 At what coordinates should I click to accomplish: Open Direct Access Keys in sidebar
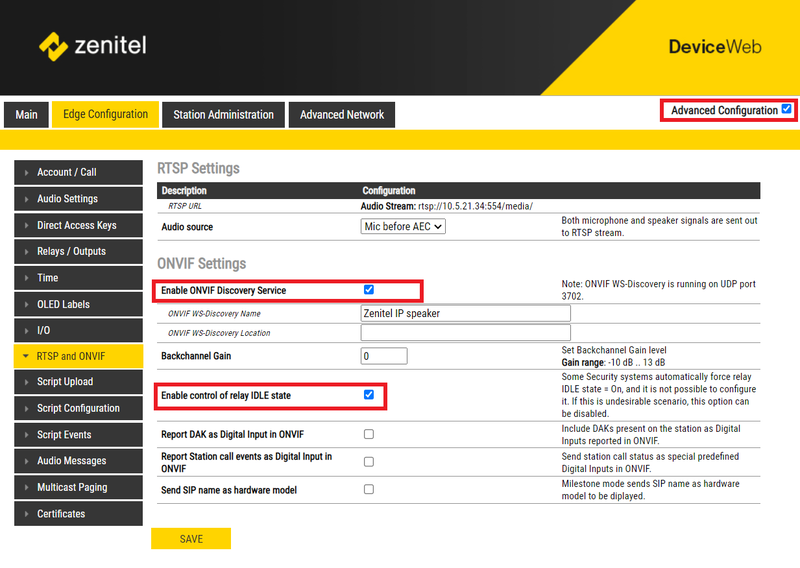78,225
